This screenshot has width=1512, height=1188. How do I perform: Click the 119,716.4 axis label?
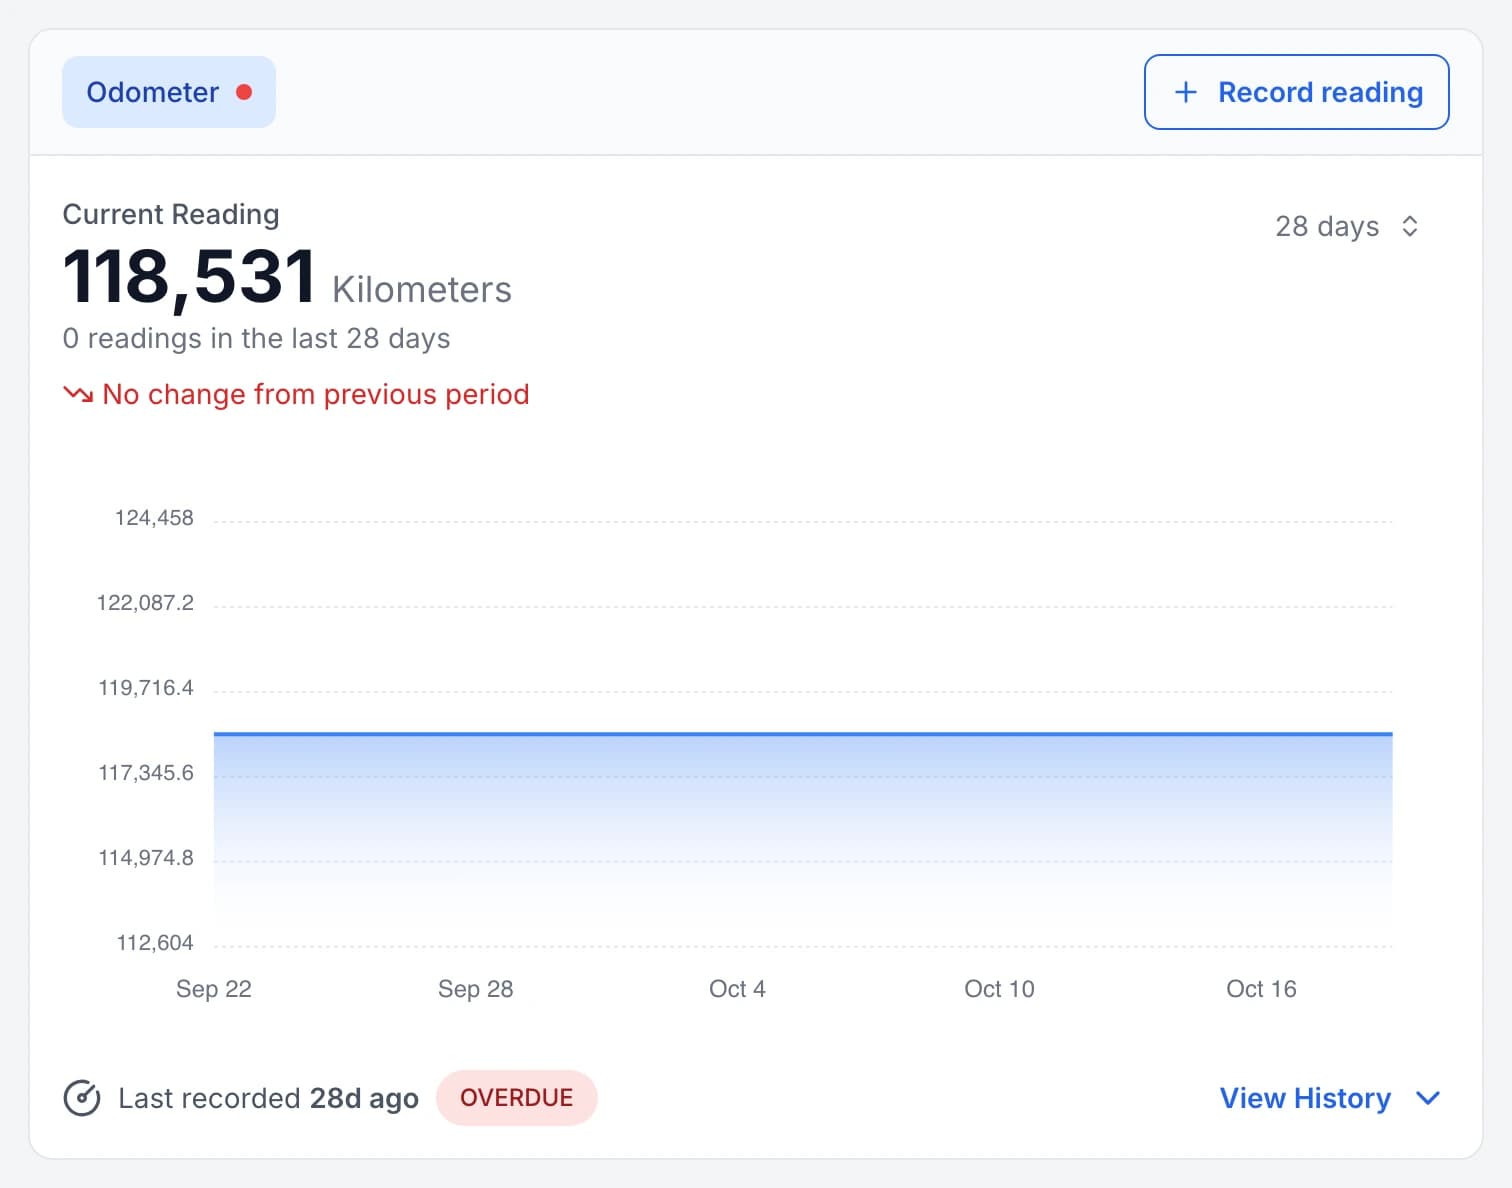pos(146,688)
